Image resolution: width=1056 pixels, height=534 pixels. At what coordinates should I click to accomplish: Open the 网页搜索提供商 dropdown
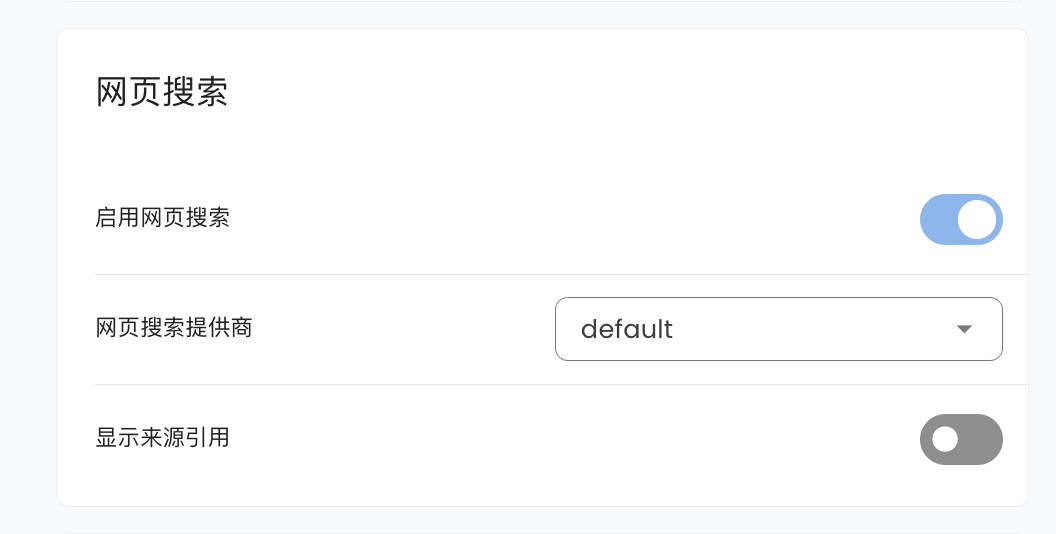click(778, 329)
